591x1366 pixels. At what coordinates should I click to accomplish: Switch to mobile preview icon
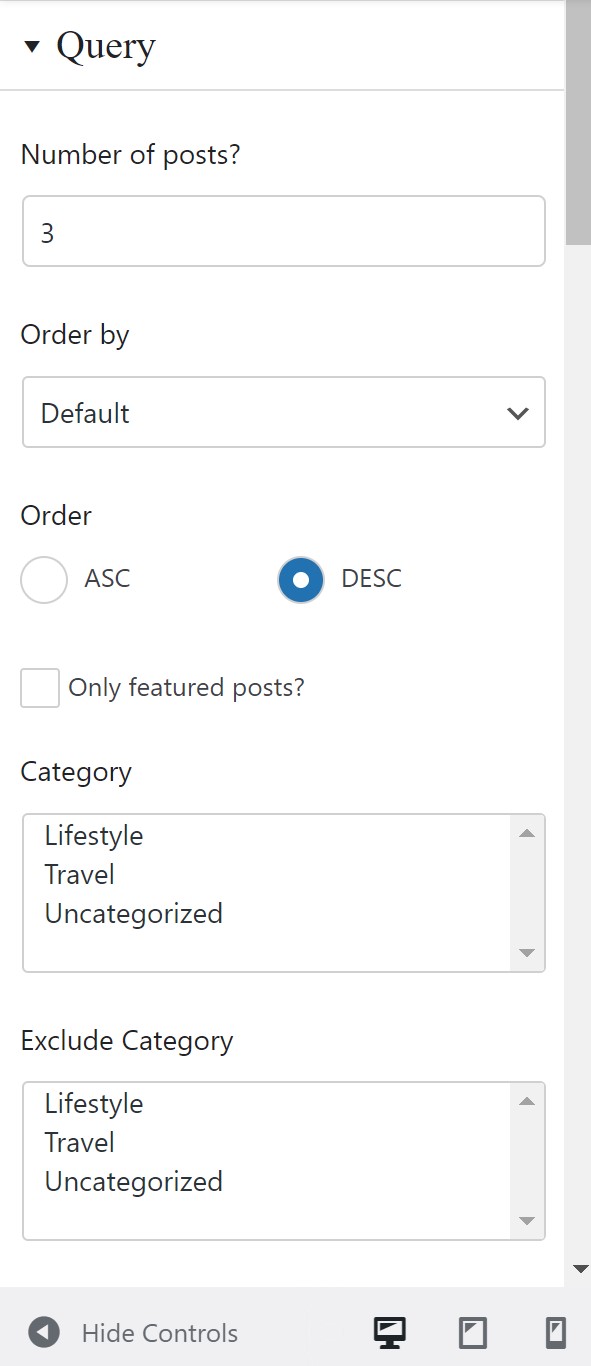coord(555,1332)
